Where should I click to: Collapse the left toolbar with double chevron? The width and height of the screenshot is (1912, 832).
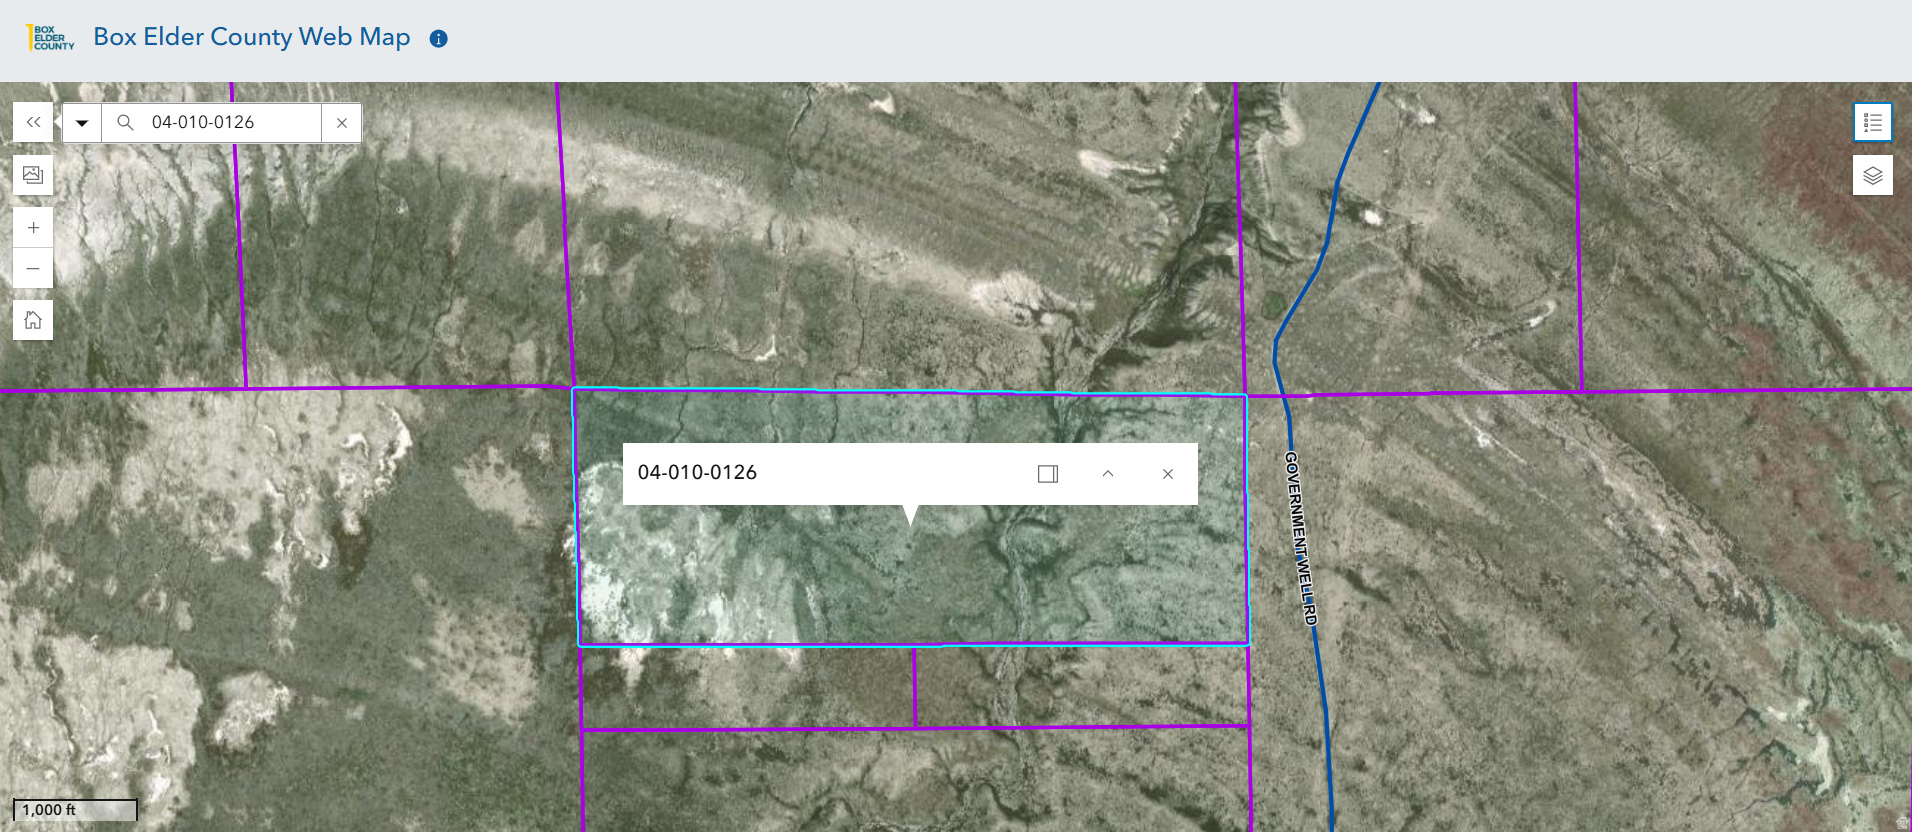point(33,122)
